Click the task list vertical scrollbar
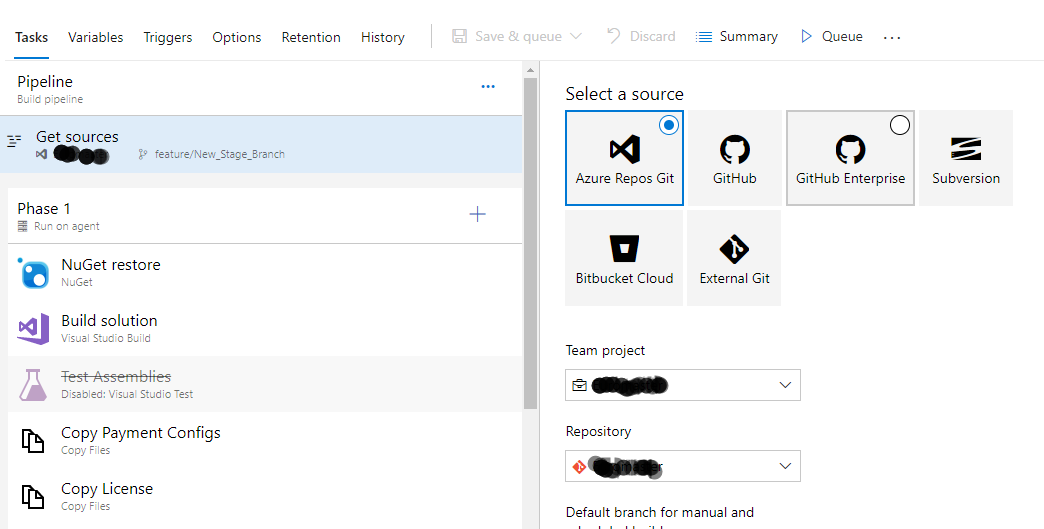 (530, 243)
